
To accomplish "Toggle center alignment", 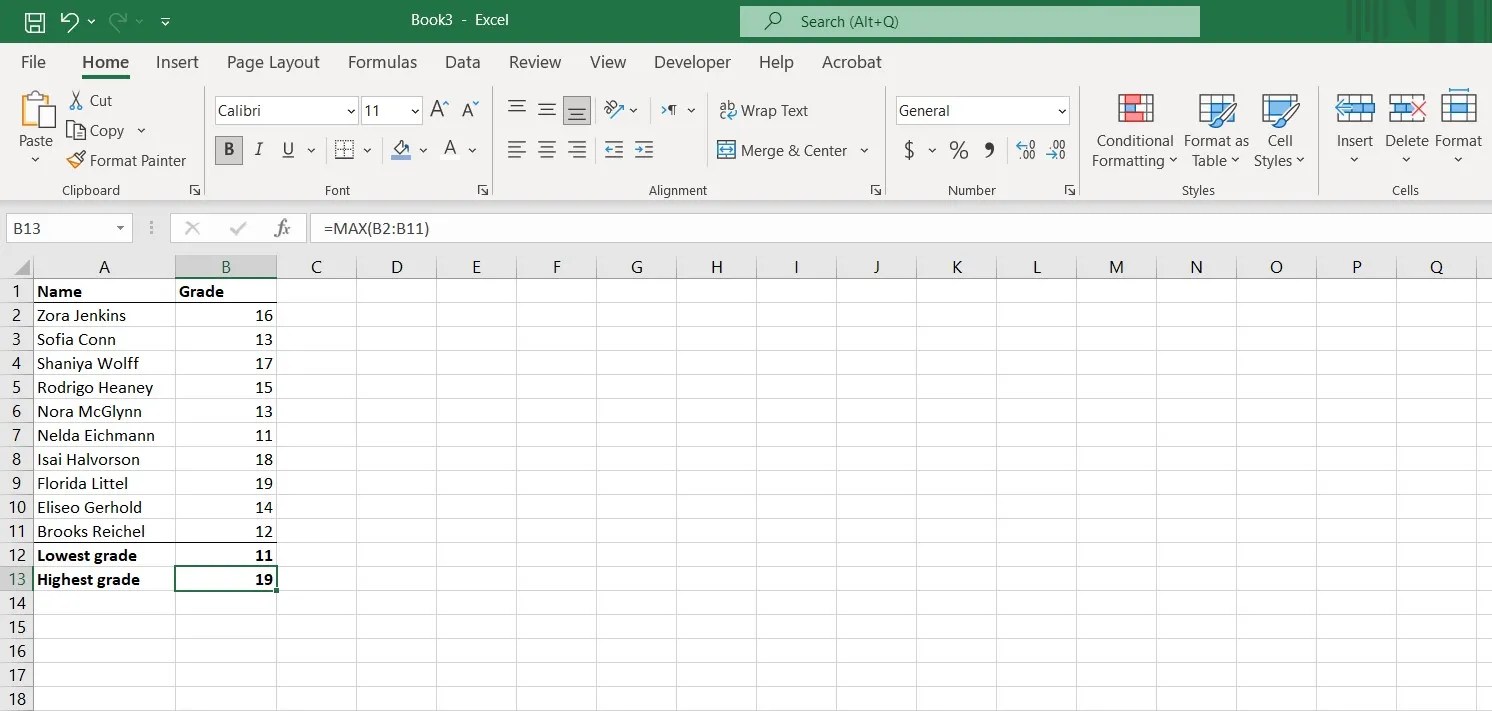I will point(546,150).
